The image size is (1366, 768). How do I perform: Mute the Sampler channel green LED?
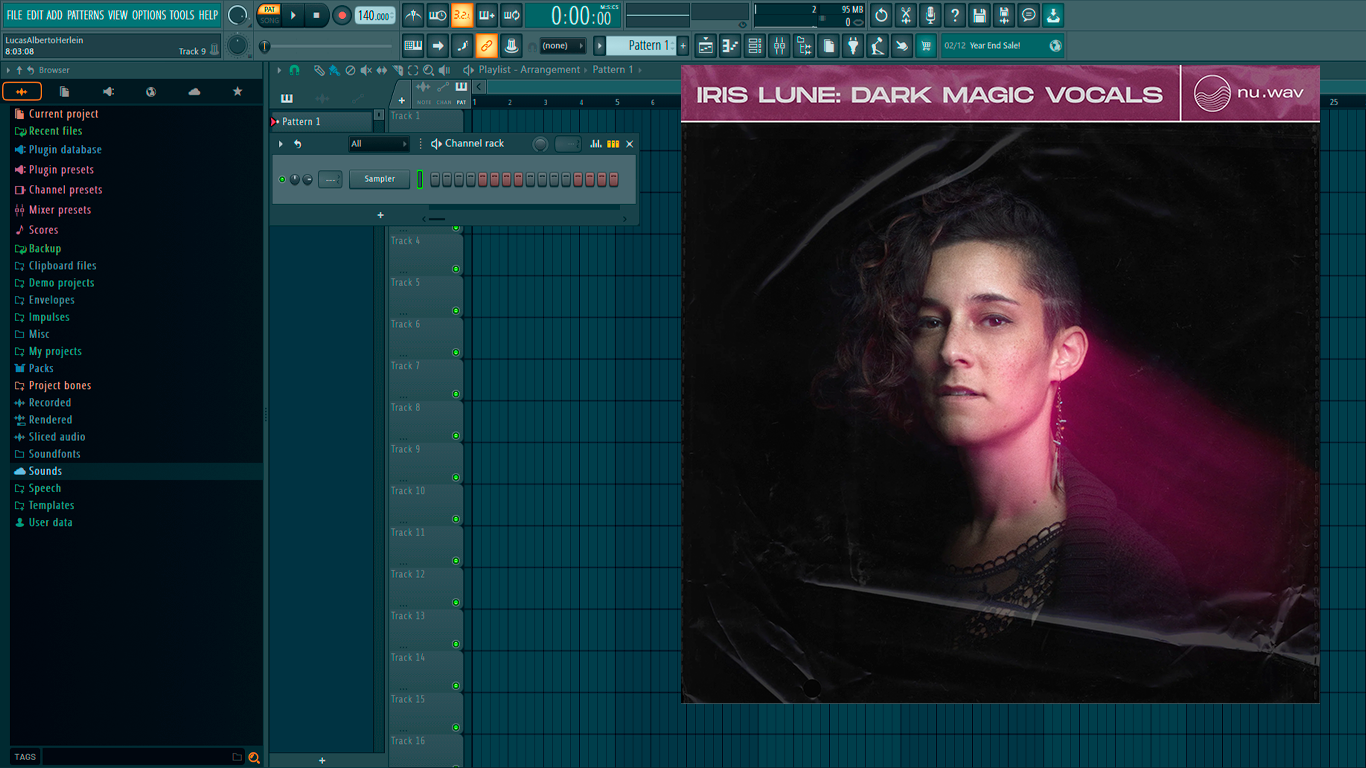click(x=282, y=180)
